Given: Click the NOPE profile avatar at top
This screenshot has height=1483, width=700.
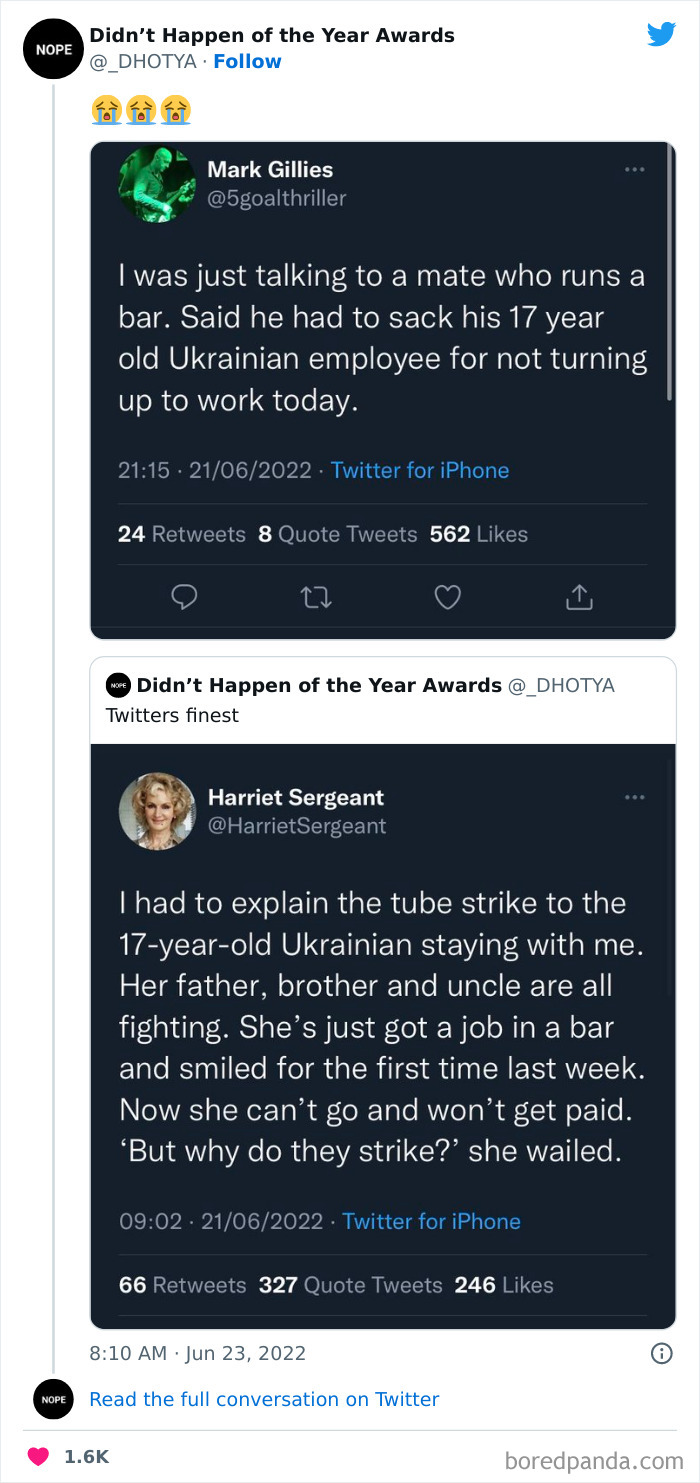Looking at the screenshot, I should point(51,48).
